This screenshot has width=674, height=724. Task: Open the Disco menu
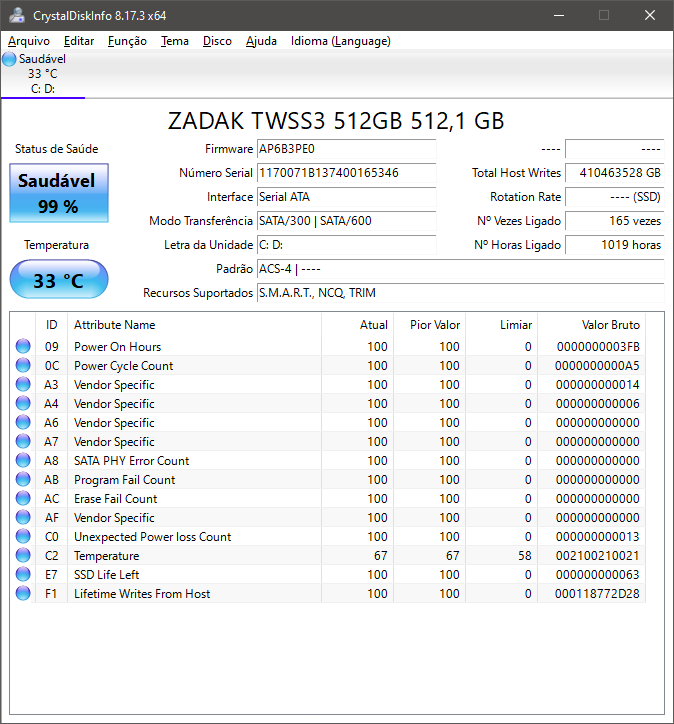click(x=217, y=41)
